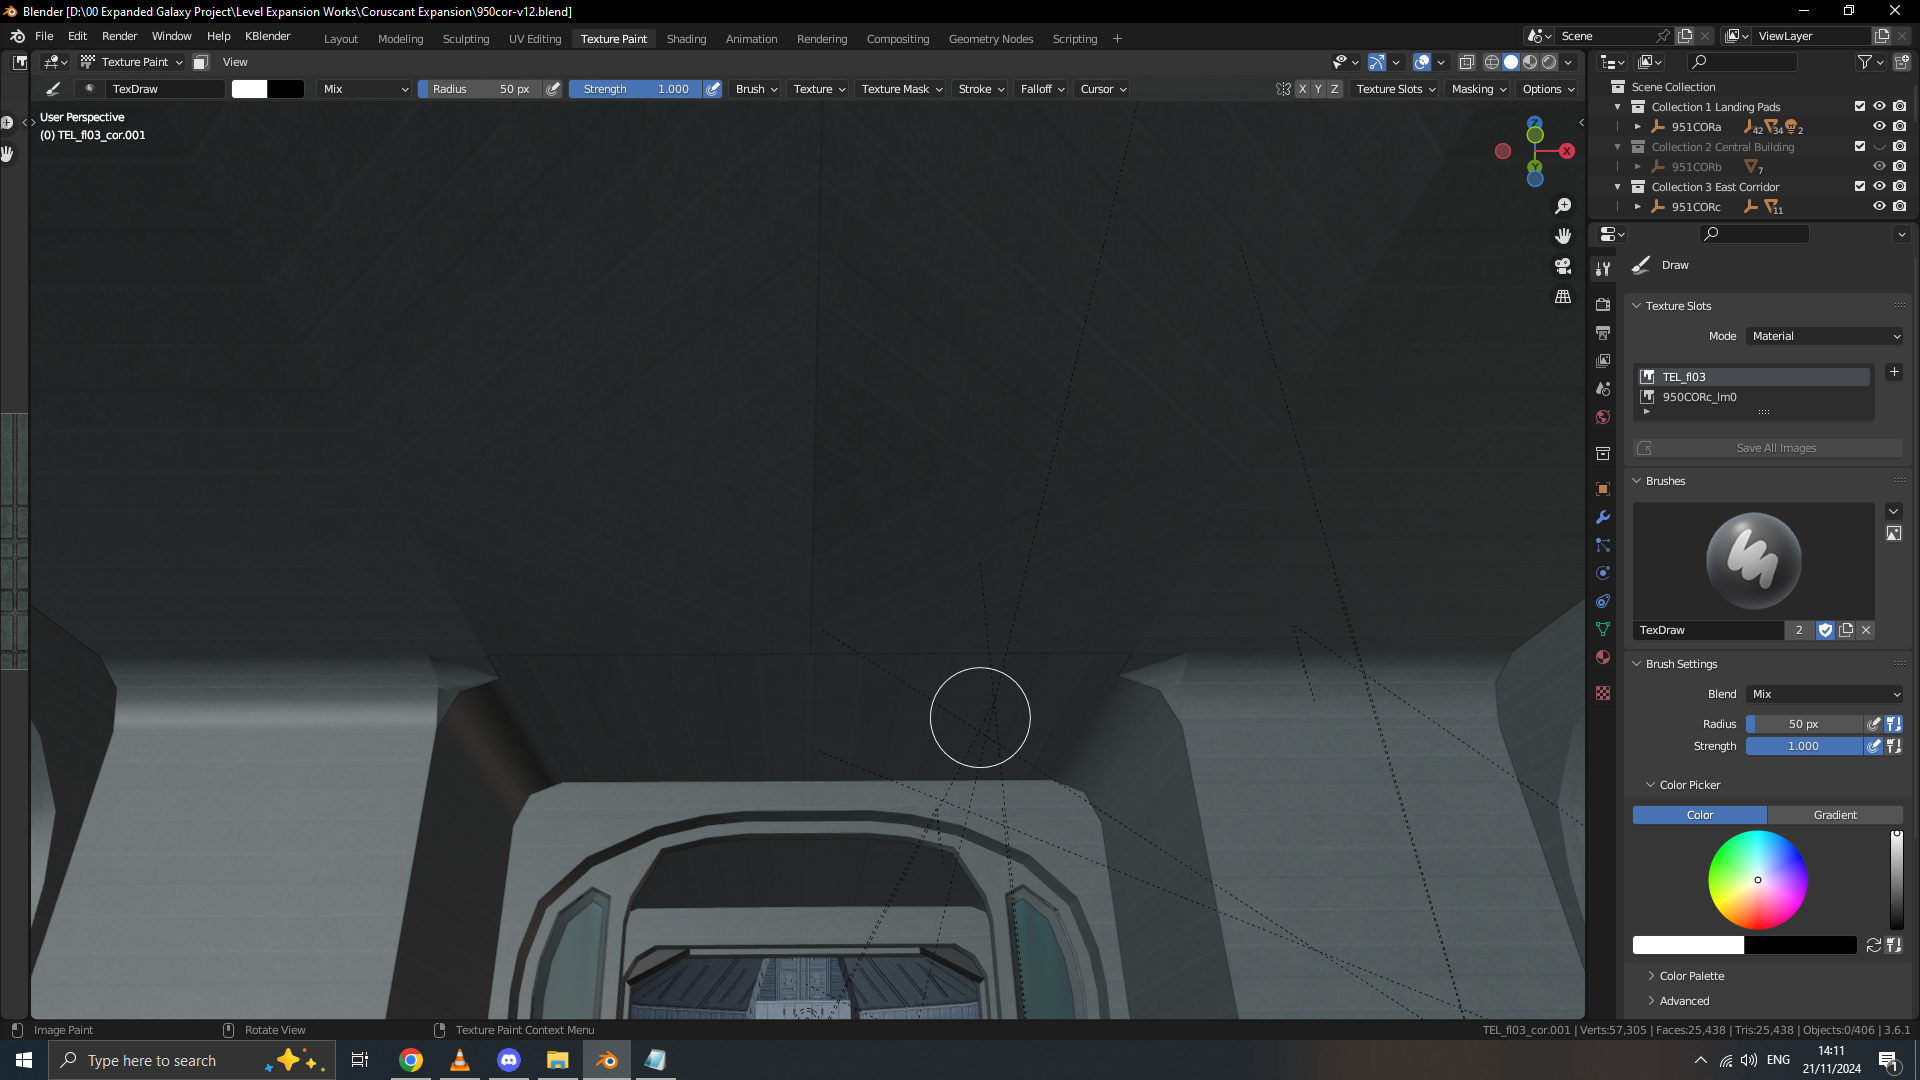
Task: Toggle fake user shield for TexDraw brush
Action: pos(1825,630)
